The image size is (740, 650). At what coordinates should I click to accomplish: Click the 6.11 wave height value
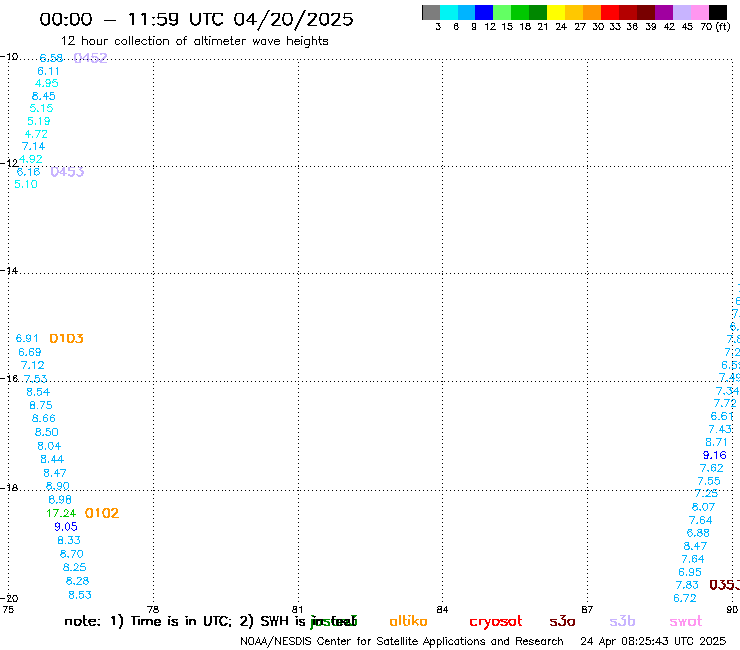click(48, 71)
